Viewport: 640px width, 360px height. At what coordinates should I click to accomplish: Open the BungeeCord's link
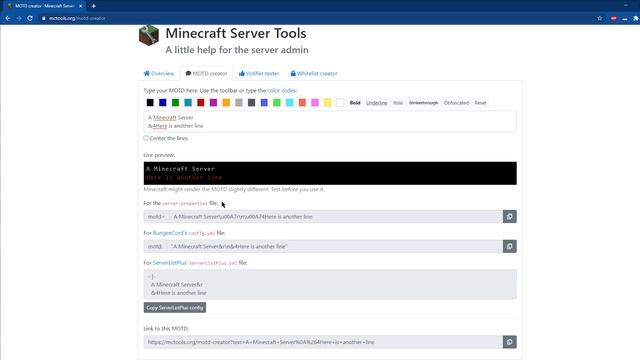tap(170, 233)
